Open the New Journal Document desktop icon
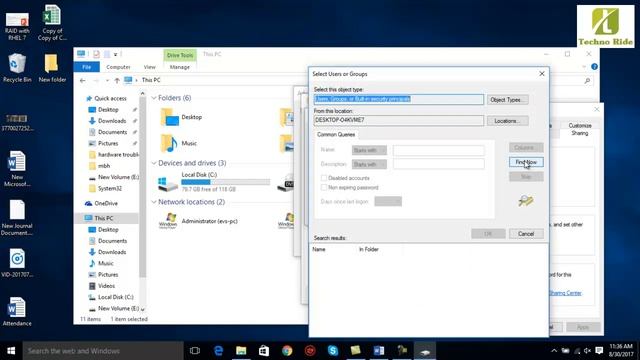The width and height of the screenshot is (640, 360). [17, 218]
